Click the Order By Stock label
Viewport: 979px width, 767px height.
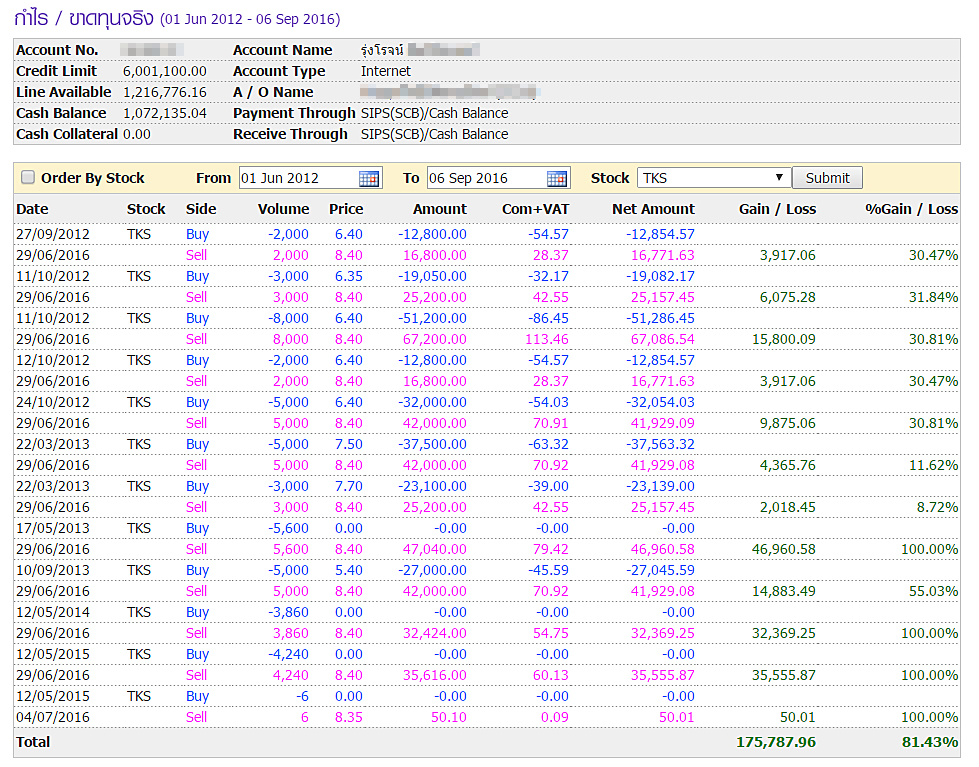(x=92, y=178)
